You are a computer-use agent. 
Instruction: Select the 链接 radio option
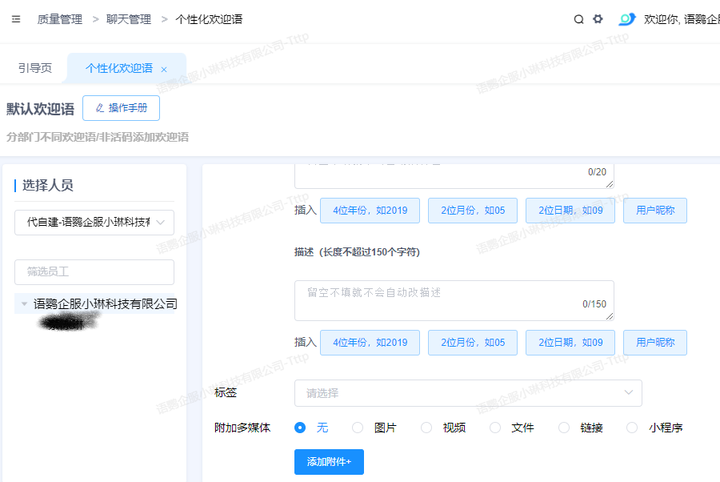564,427
